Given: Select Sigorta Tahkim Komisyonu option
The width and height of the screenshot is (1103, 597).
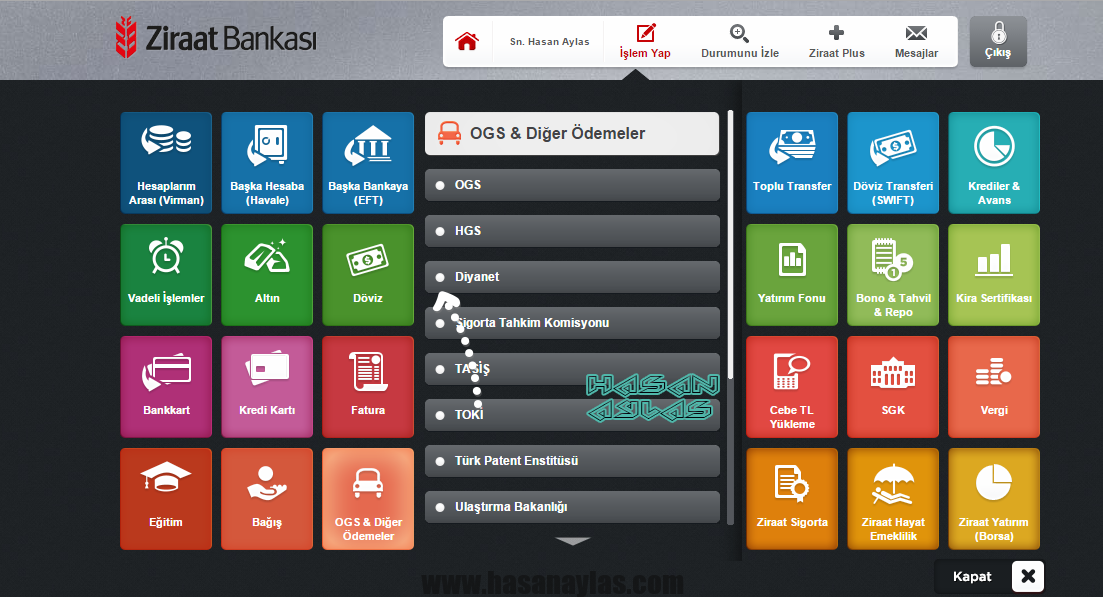Looking at the screenshot, I should tap(573, 323).
